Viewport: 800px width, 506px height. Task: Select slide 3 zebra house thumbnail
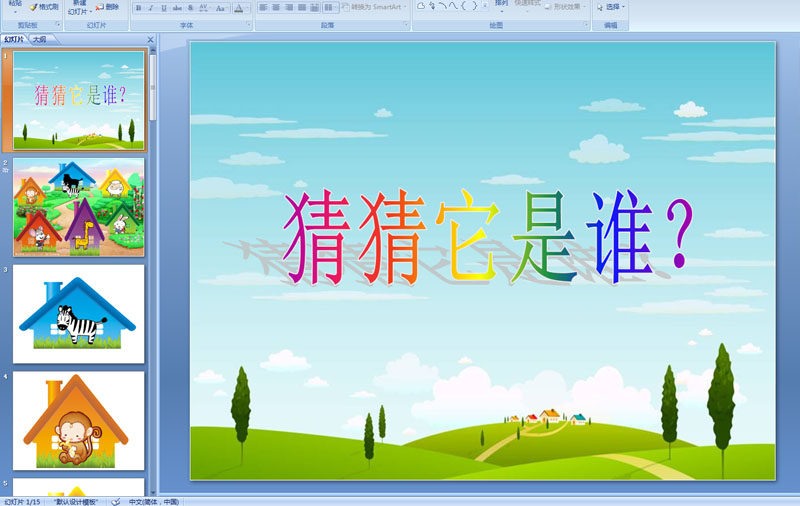click(x=79, y=314)
